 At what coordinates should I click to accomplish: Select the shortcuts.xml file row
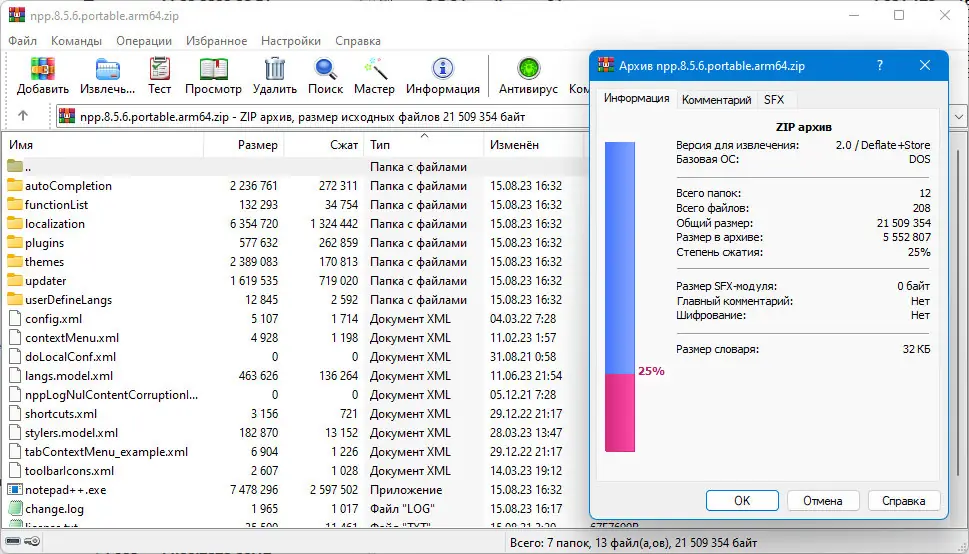click(x=294, y=414)
